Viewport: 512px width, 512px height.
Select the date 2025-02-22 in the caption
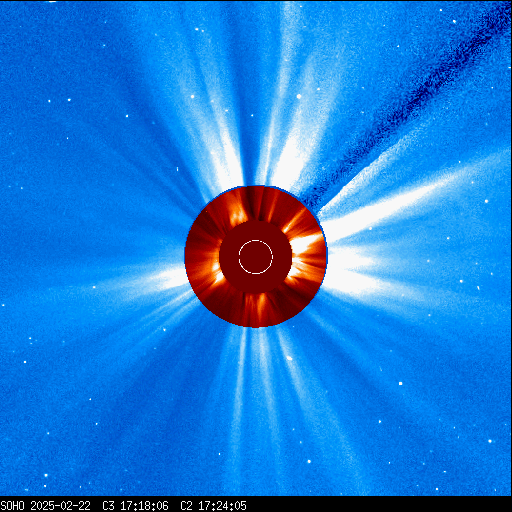[x=60, y=506]
